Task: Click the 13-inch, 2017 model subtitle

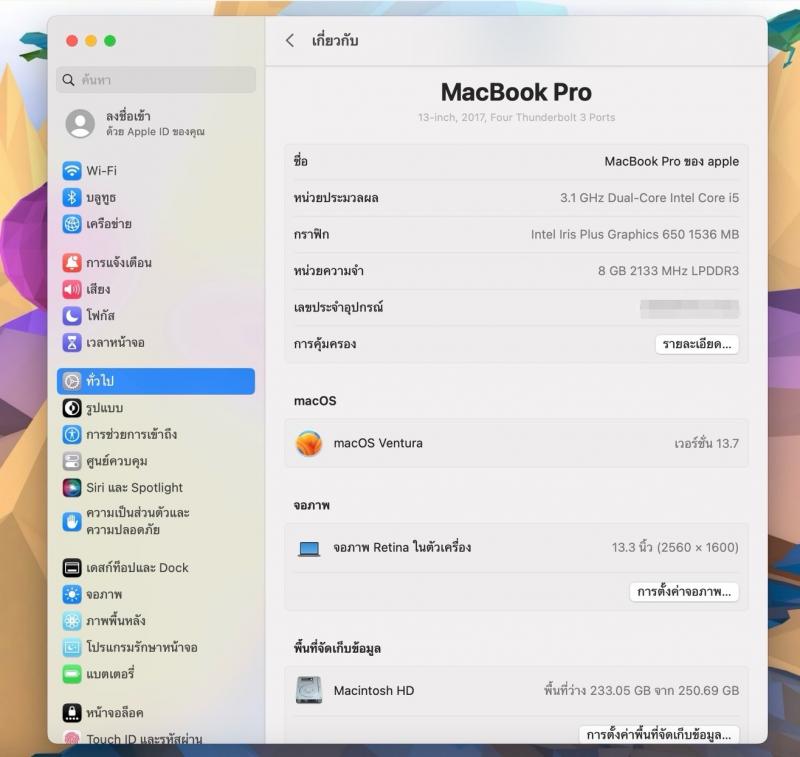Action: 516,117
